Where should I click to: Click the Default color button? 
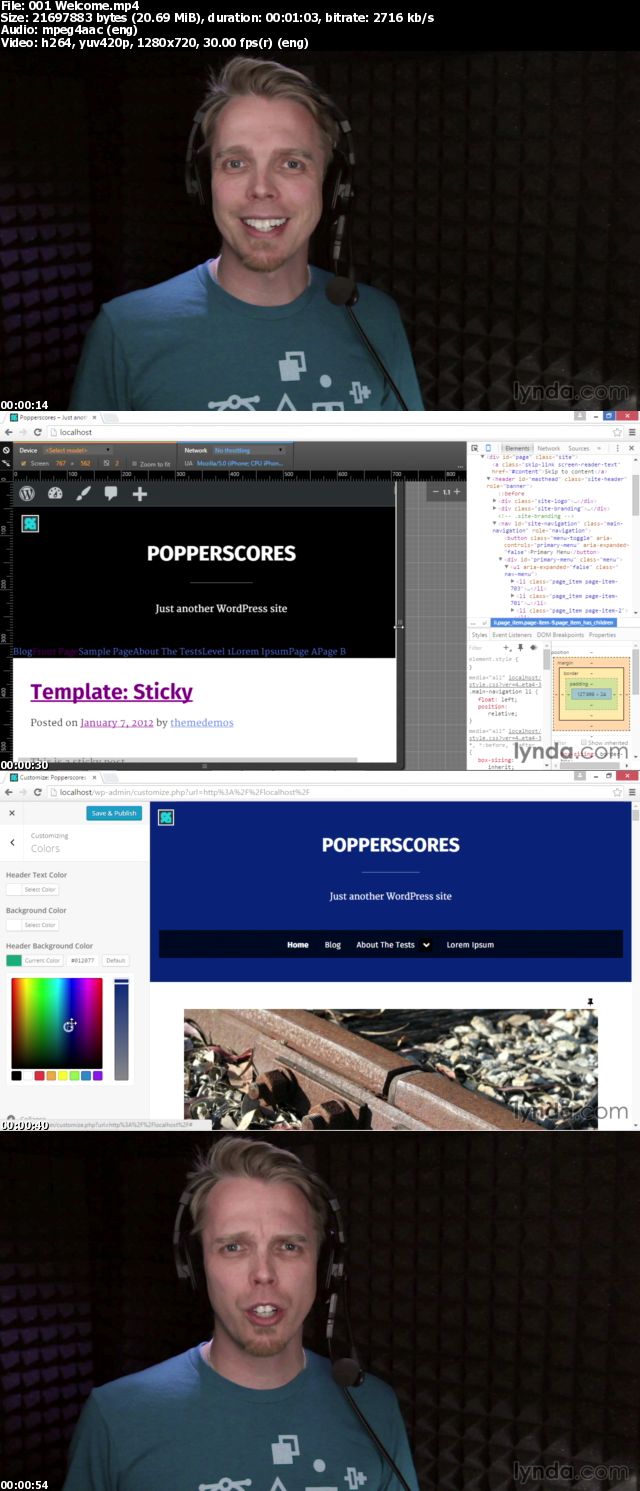tap(116, 960)
